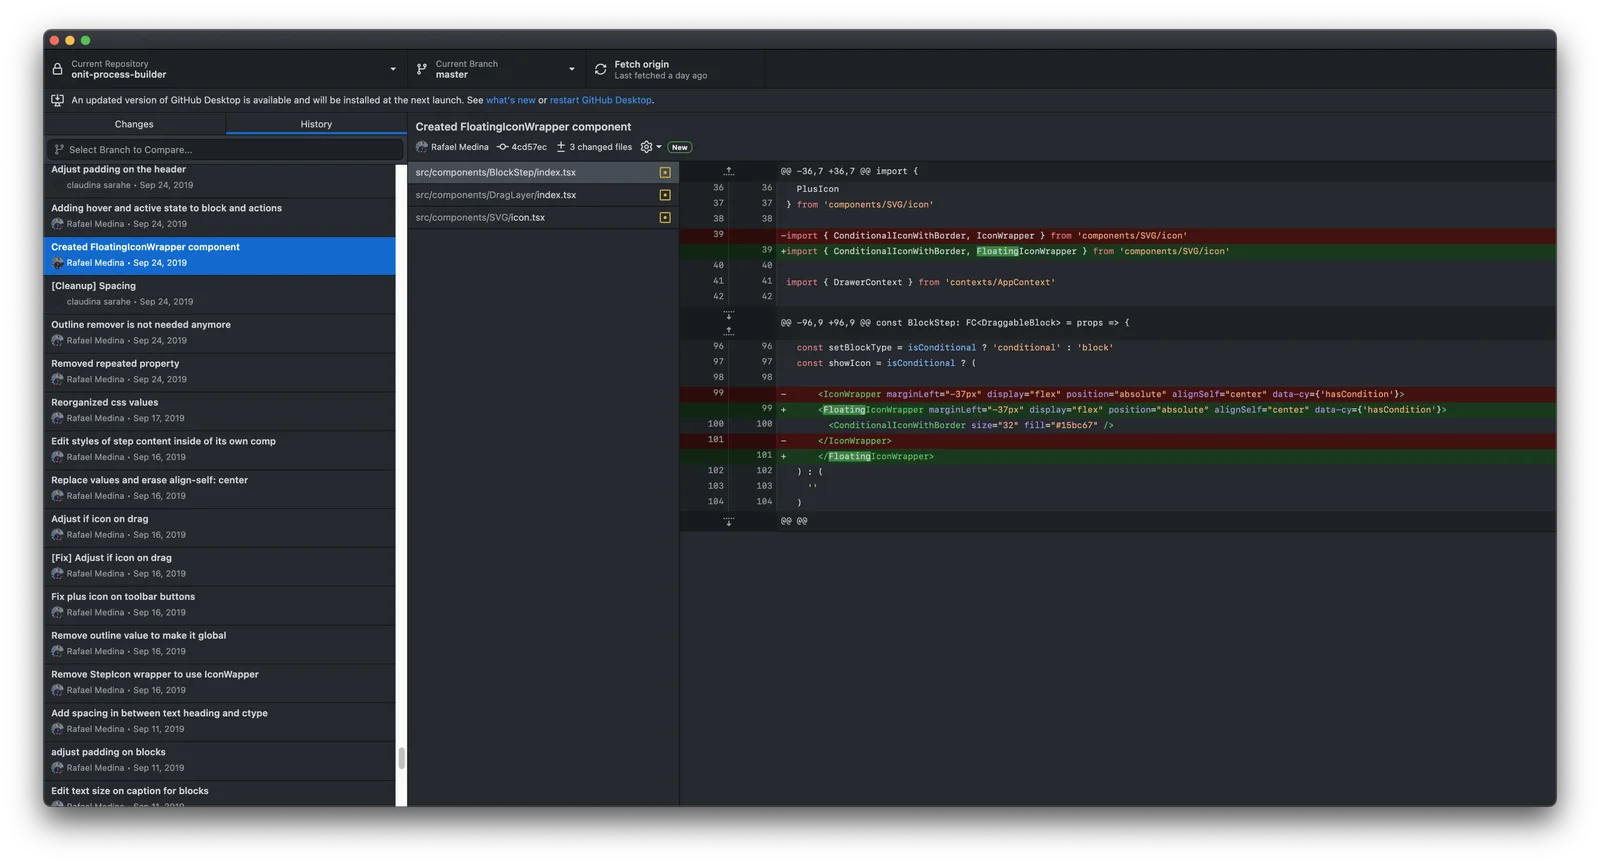1600x864 pixels.
Task: Select commit Removed repeated property
Action: [220, 372]
